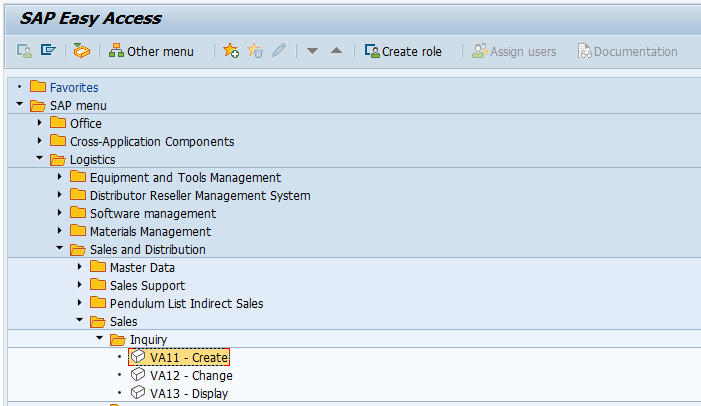Click Pendulum List Indirect Sales folder icon
Image resolution: width=701 pixels, height=406 pixels.
(x=98, y=302)
